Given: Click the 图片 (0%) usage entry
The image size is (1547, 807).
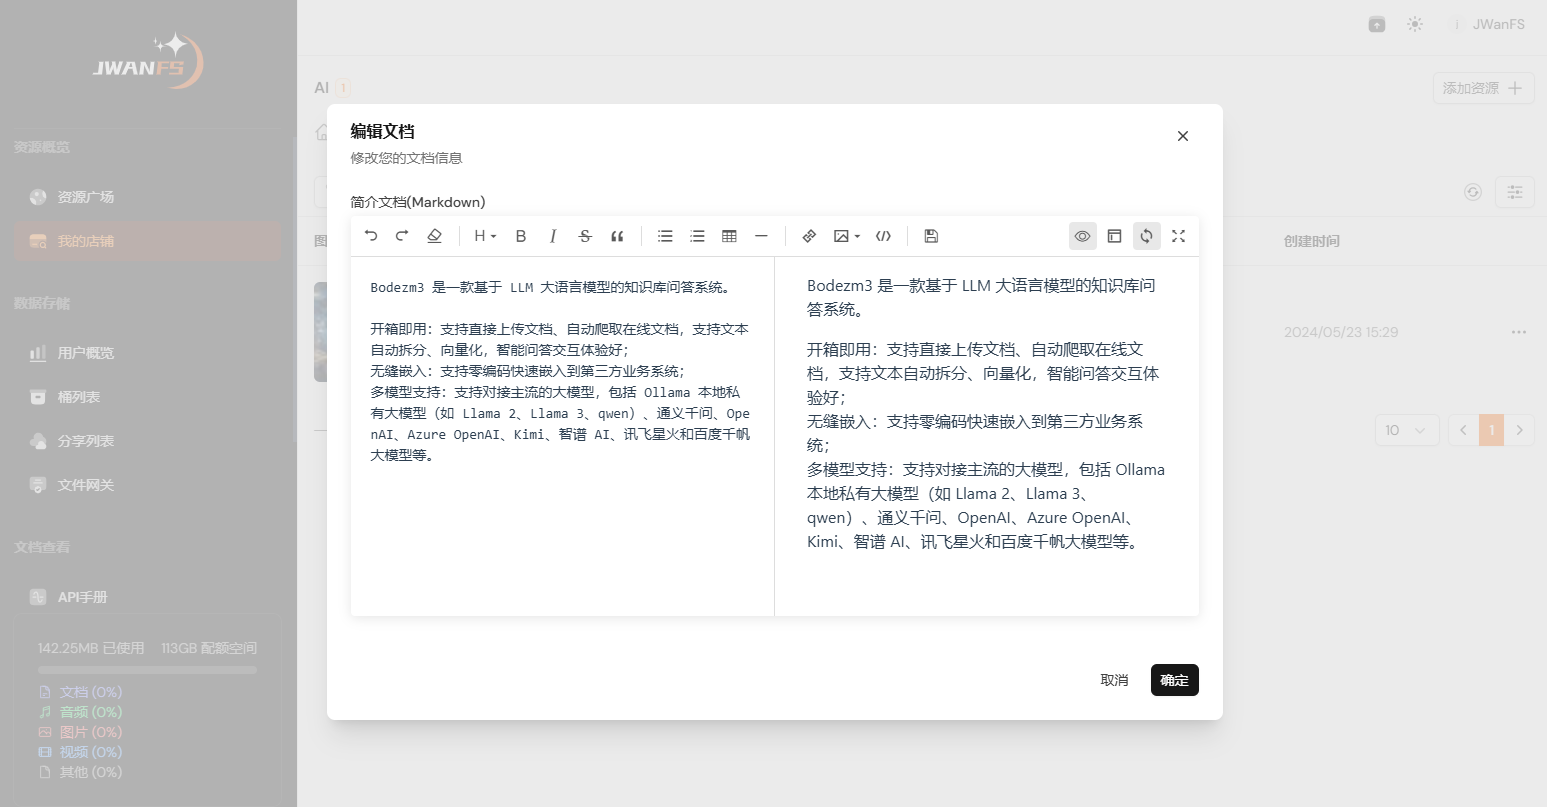Looking at the screenshot, I should click(80, 732).
